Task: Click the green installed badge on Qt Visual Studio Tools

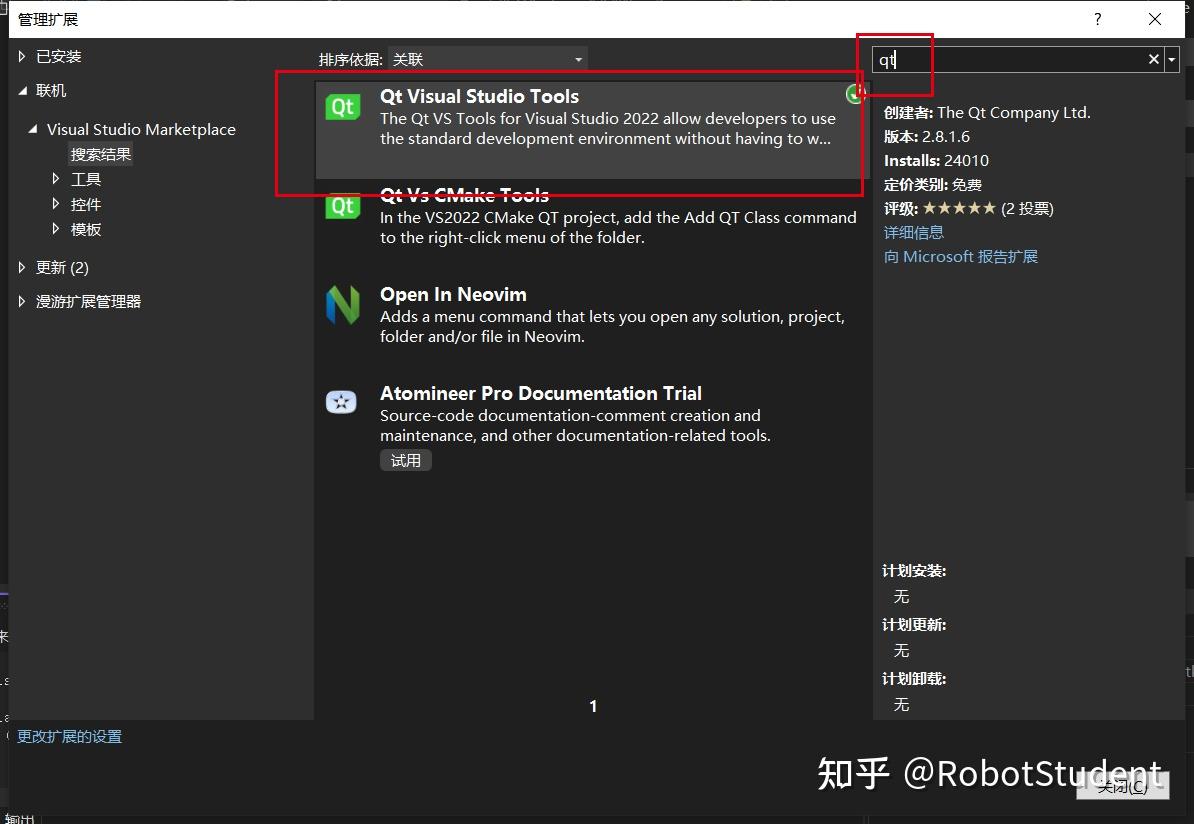Action: click(x=856, y=93)
